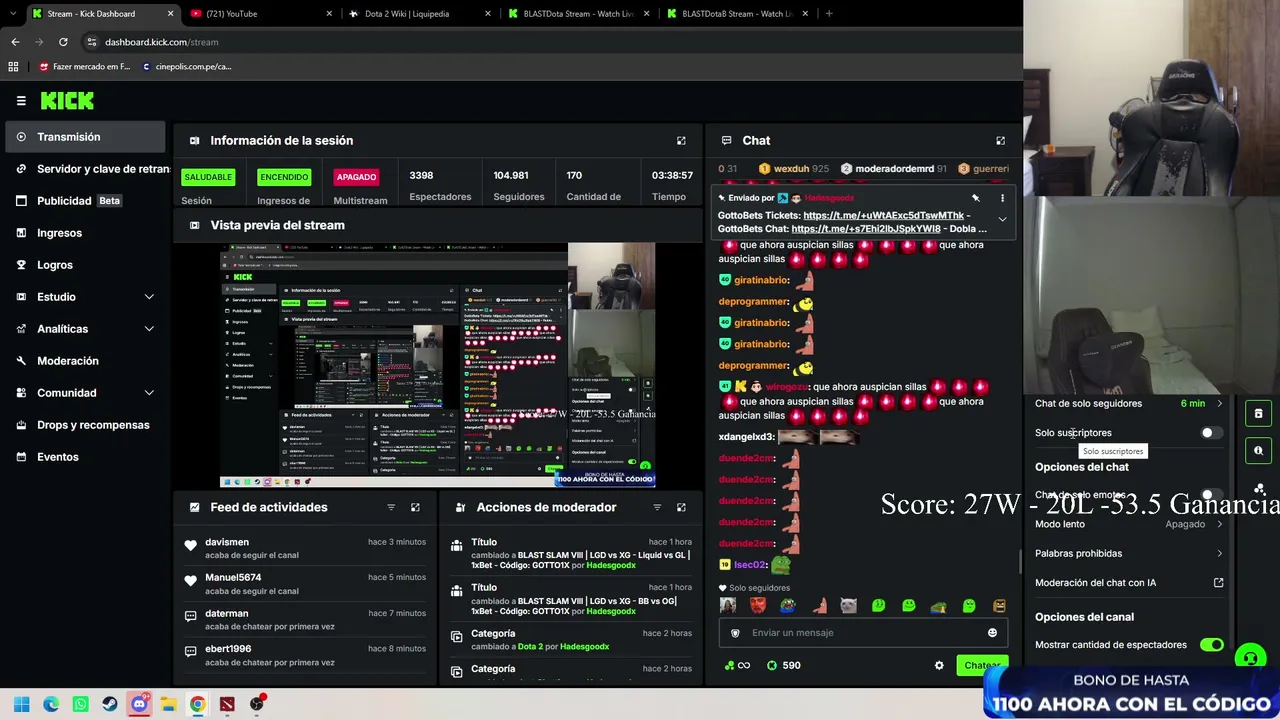Open the GottoBets Tickets Telegram link
The height and width of the screenshot is (720, 1280).
[x=884, y=215]
